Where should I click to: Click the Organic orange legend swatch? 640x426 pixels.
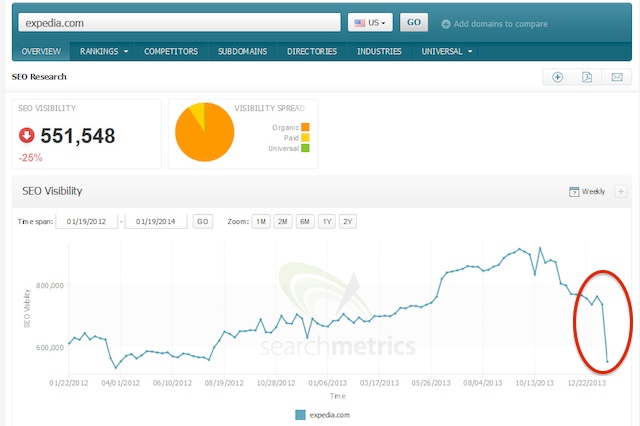click(x=305, y=127)
